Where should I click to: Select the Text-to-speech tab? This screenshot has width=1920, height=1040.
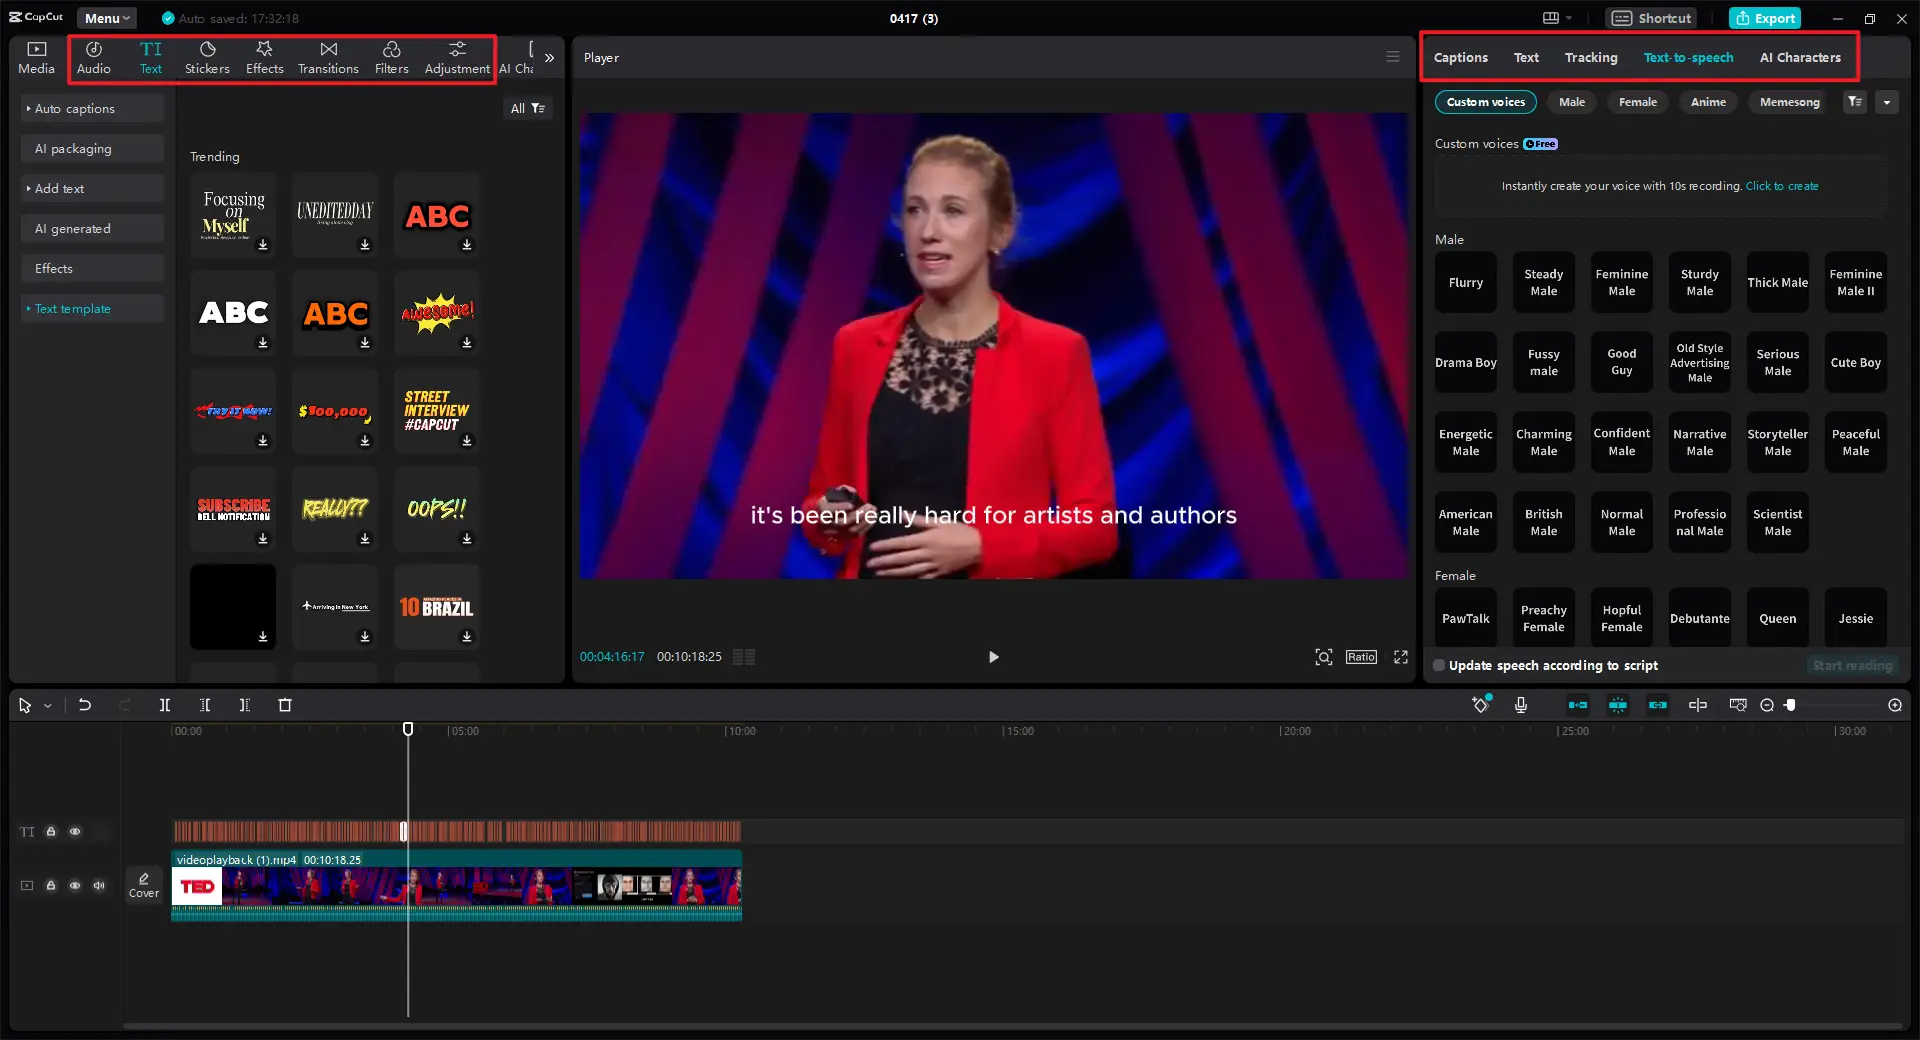point(1688,57)
